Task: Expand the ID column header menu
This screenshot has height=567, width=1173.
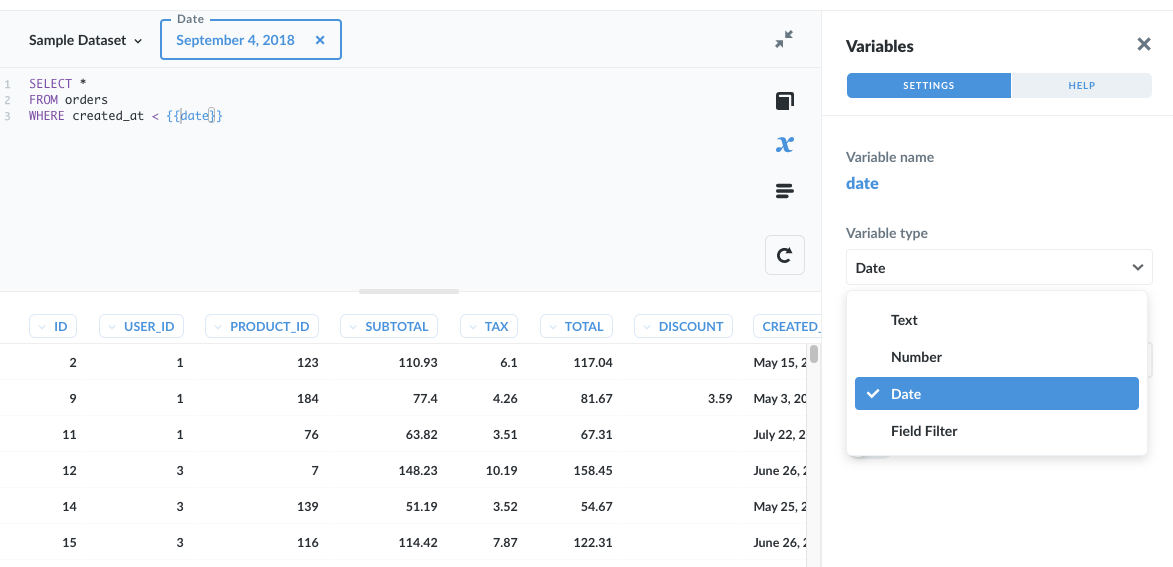Action: pos(52,326)
